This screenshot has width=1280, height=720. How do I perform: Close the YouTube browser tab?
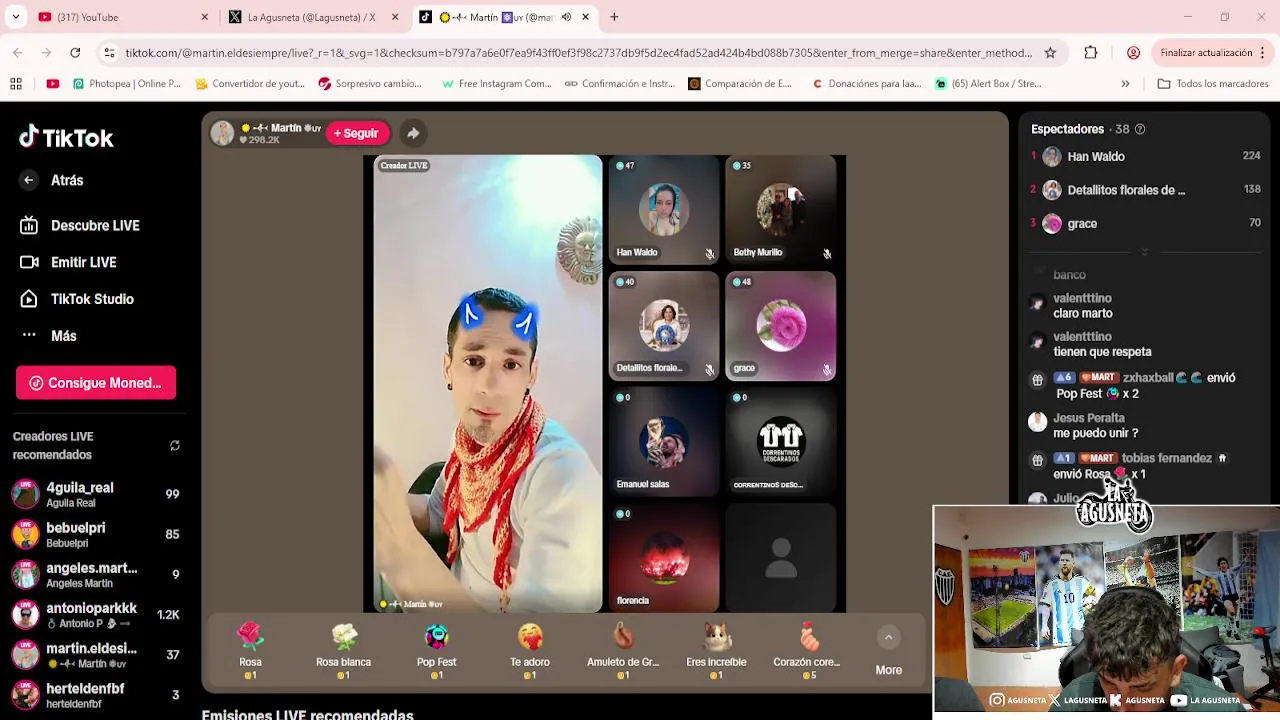click(205, 17)
